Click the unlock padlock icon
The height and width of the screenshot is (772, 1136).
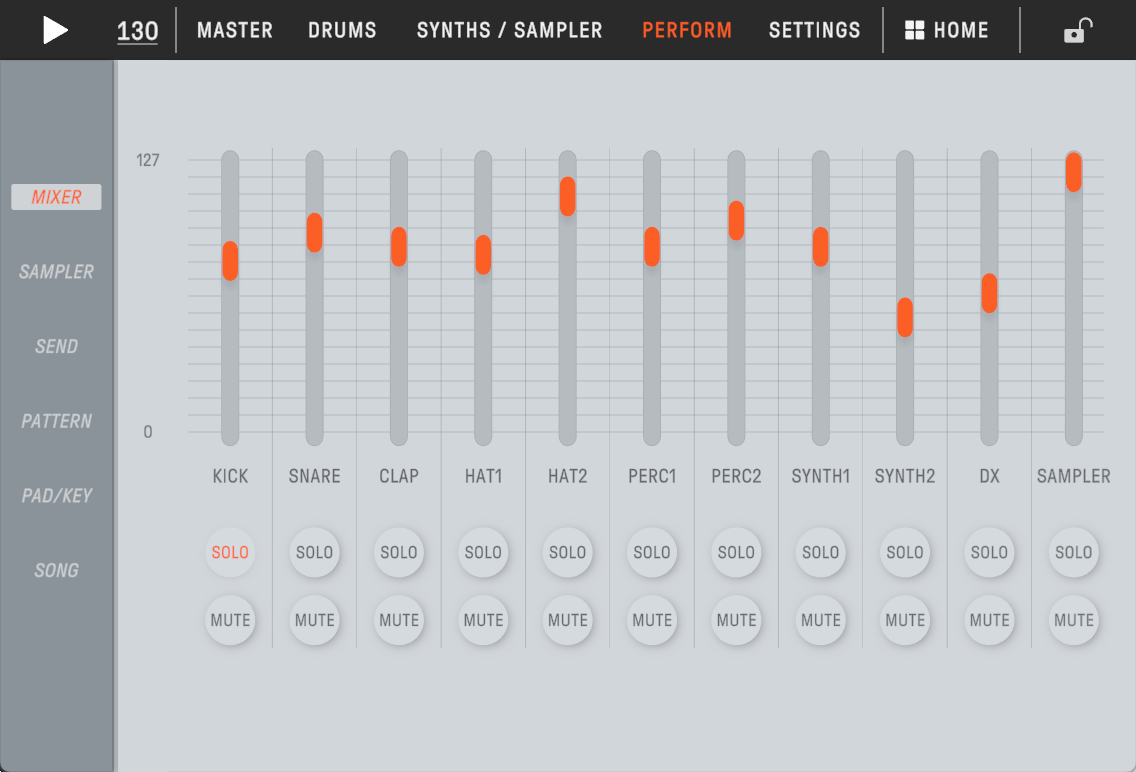[1076, 31]
